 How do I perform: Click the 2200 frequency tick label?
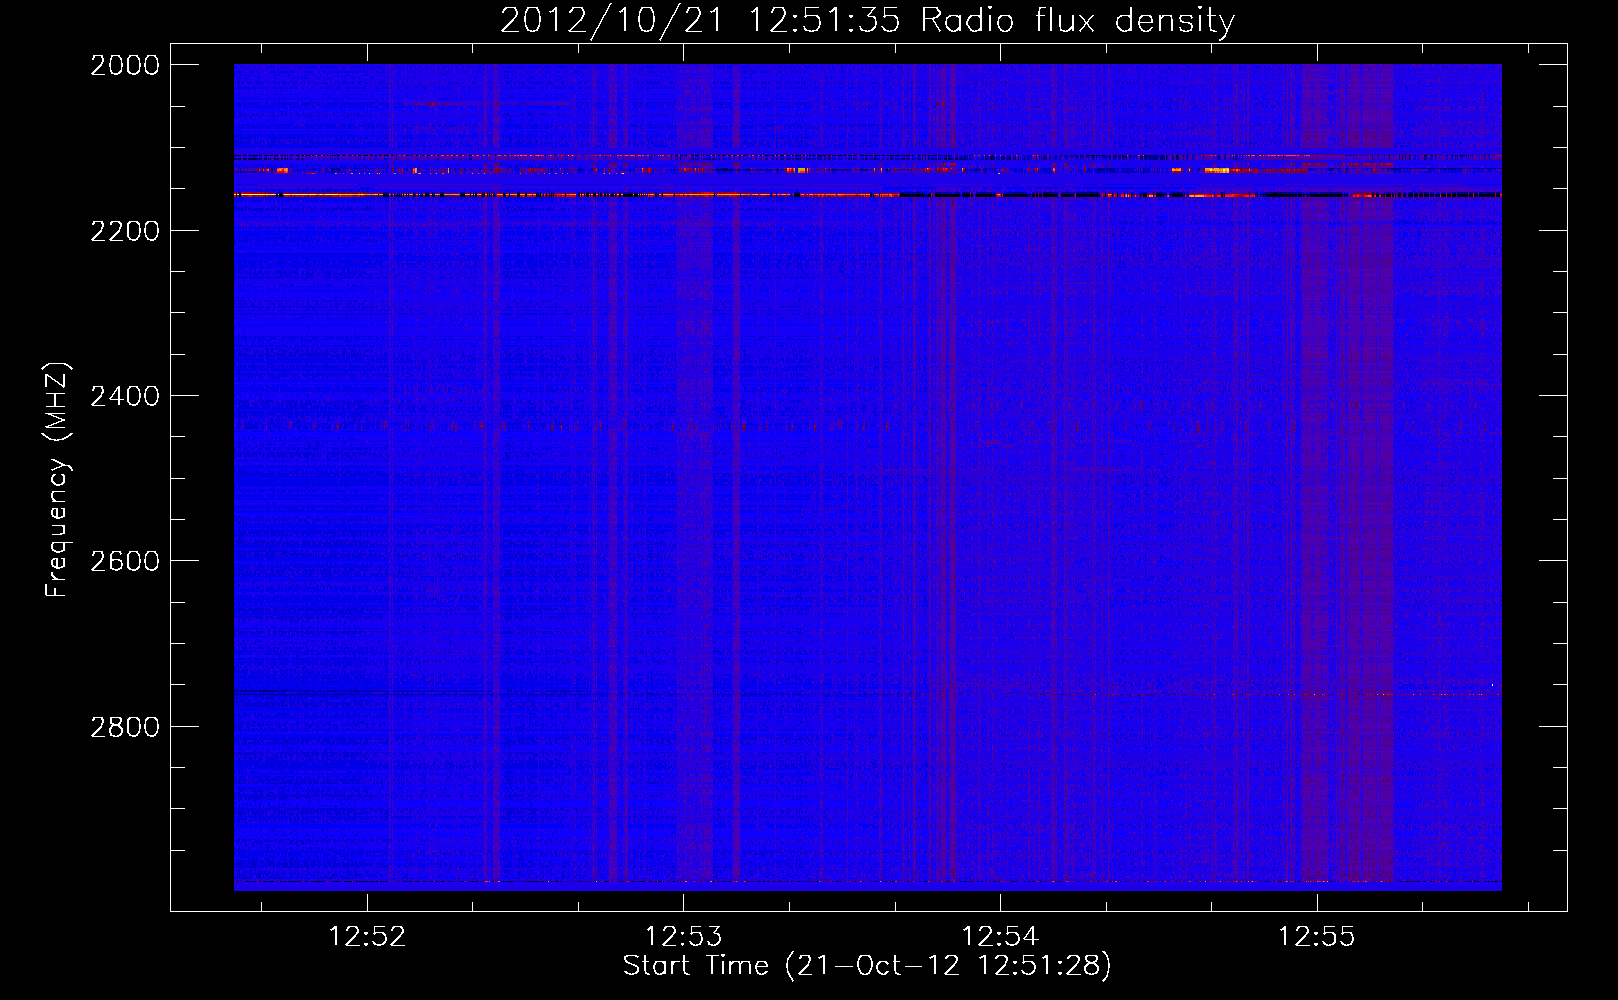coord(125,231)
